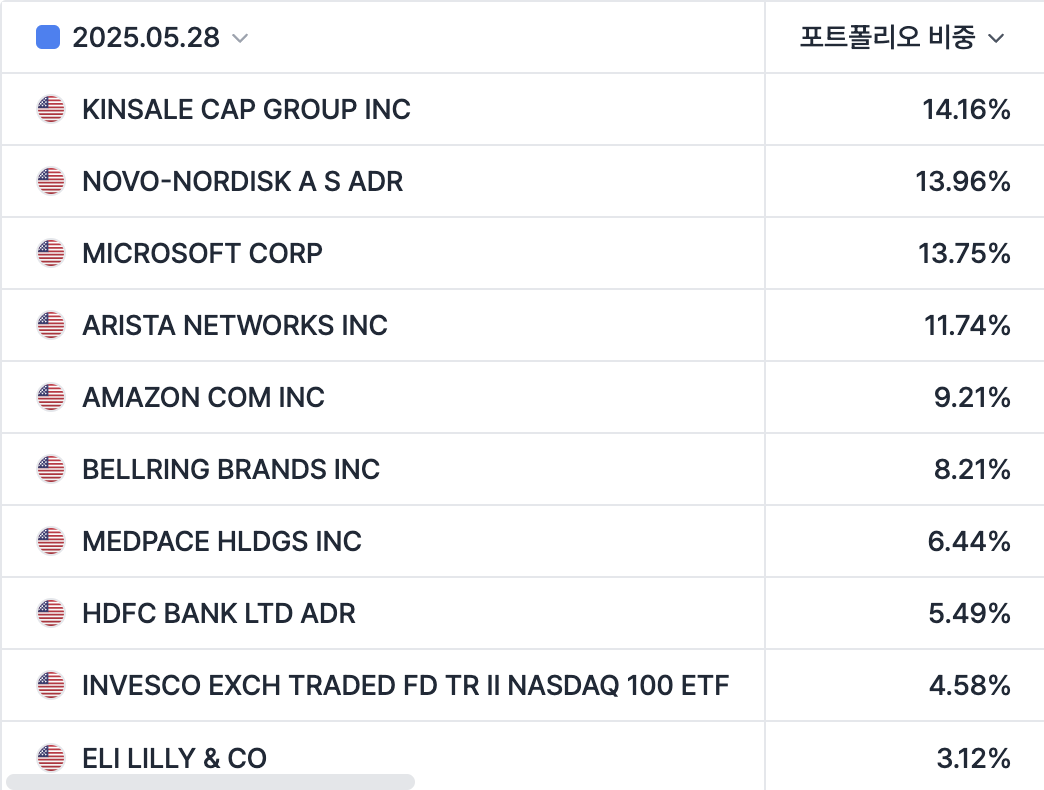Open the KINSALE CAP GROUP INC stock link
1044x790 pixels.
coord(246,109)
